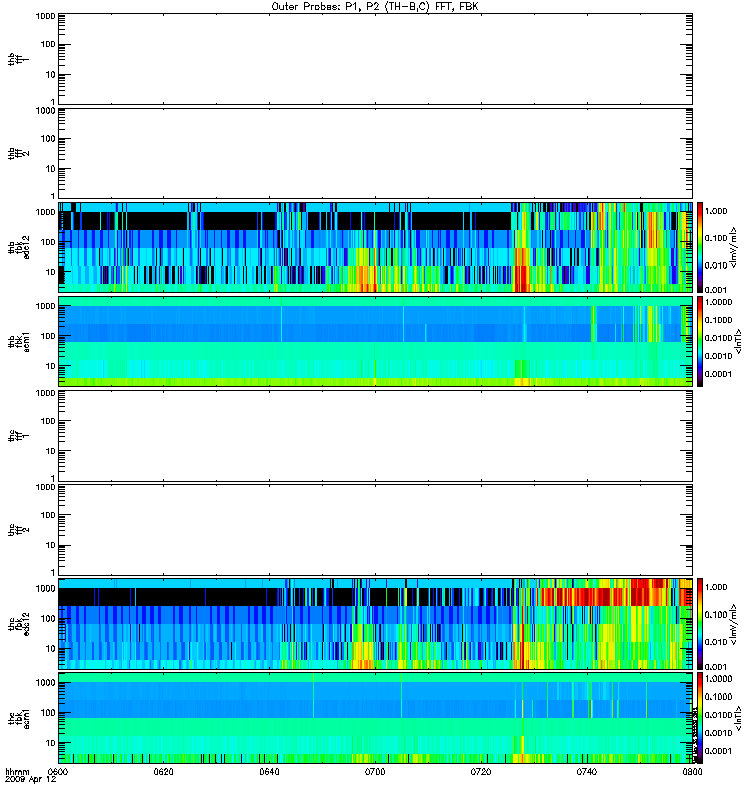
Task: Click the '1.000' value on thb edc12 colorbar
Action: (716, 211)
